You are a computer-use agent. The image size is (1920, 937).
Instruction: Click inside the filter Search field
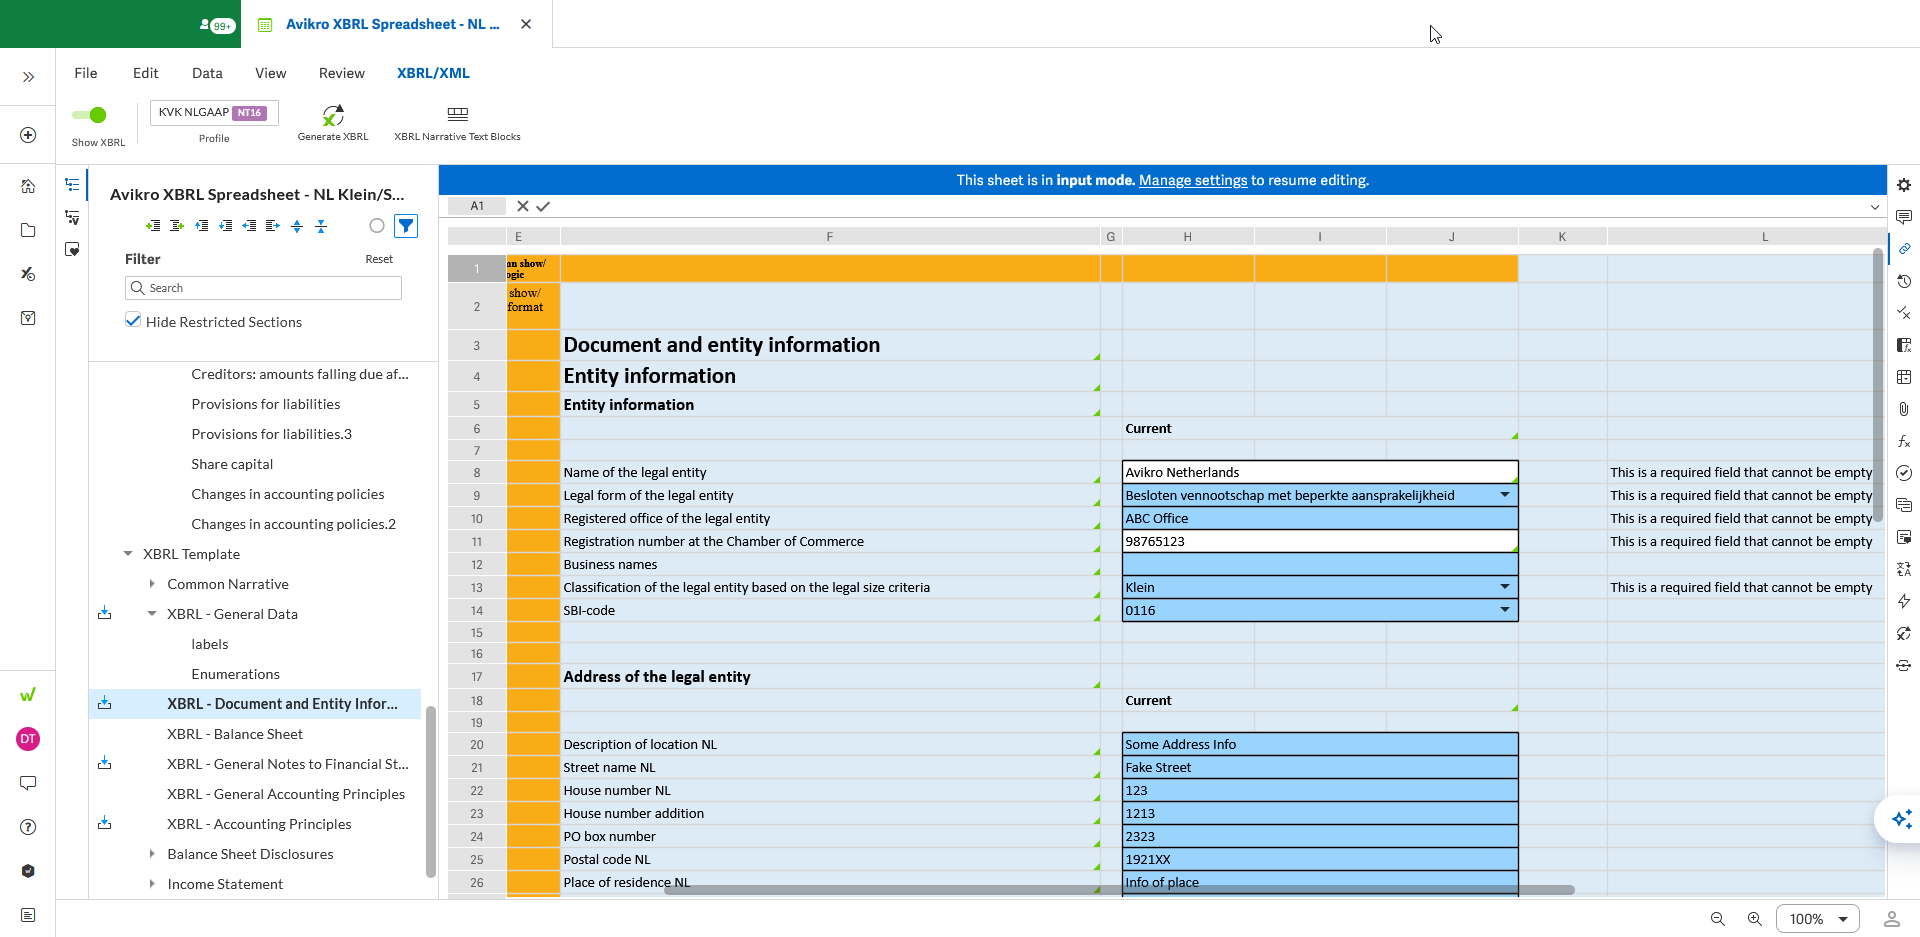263,287
